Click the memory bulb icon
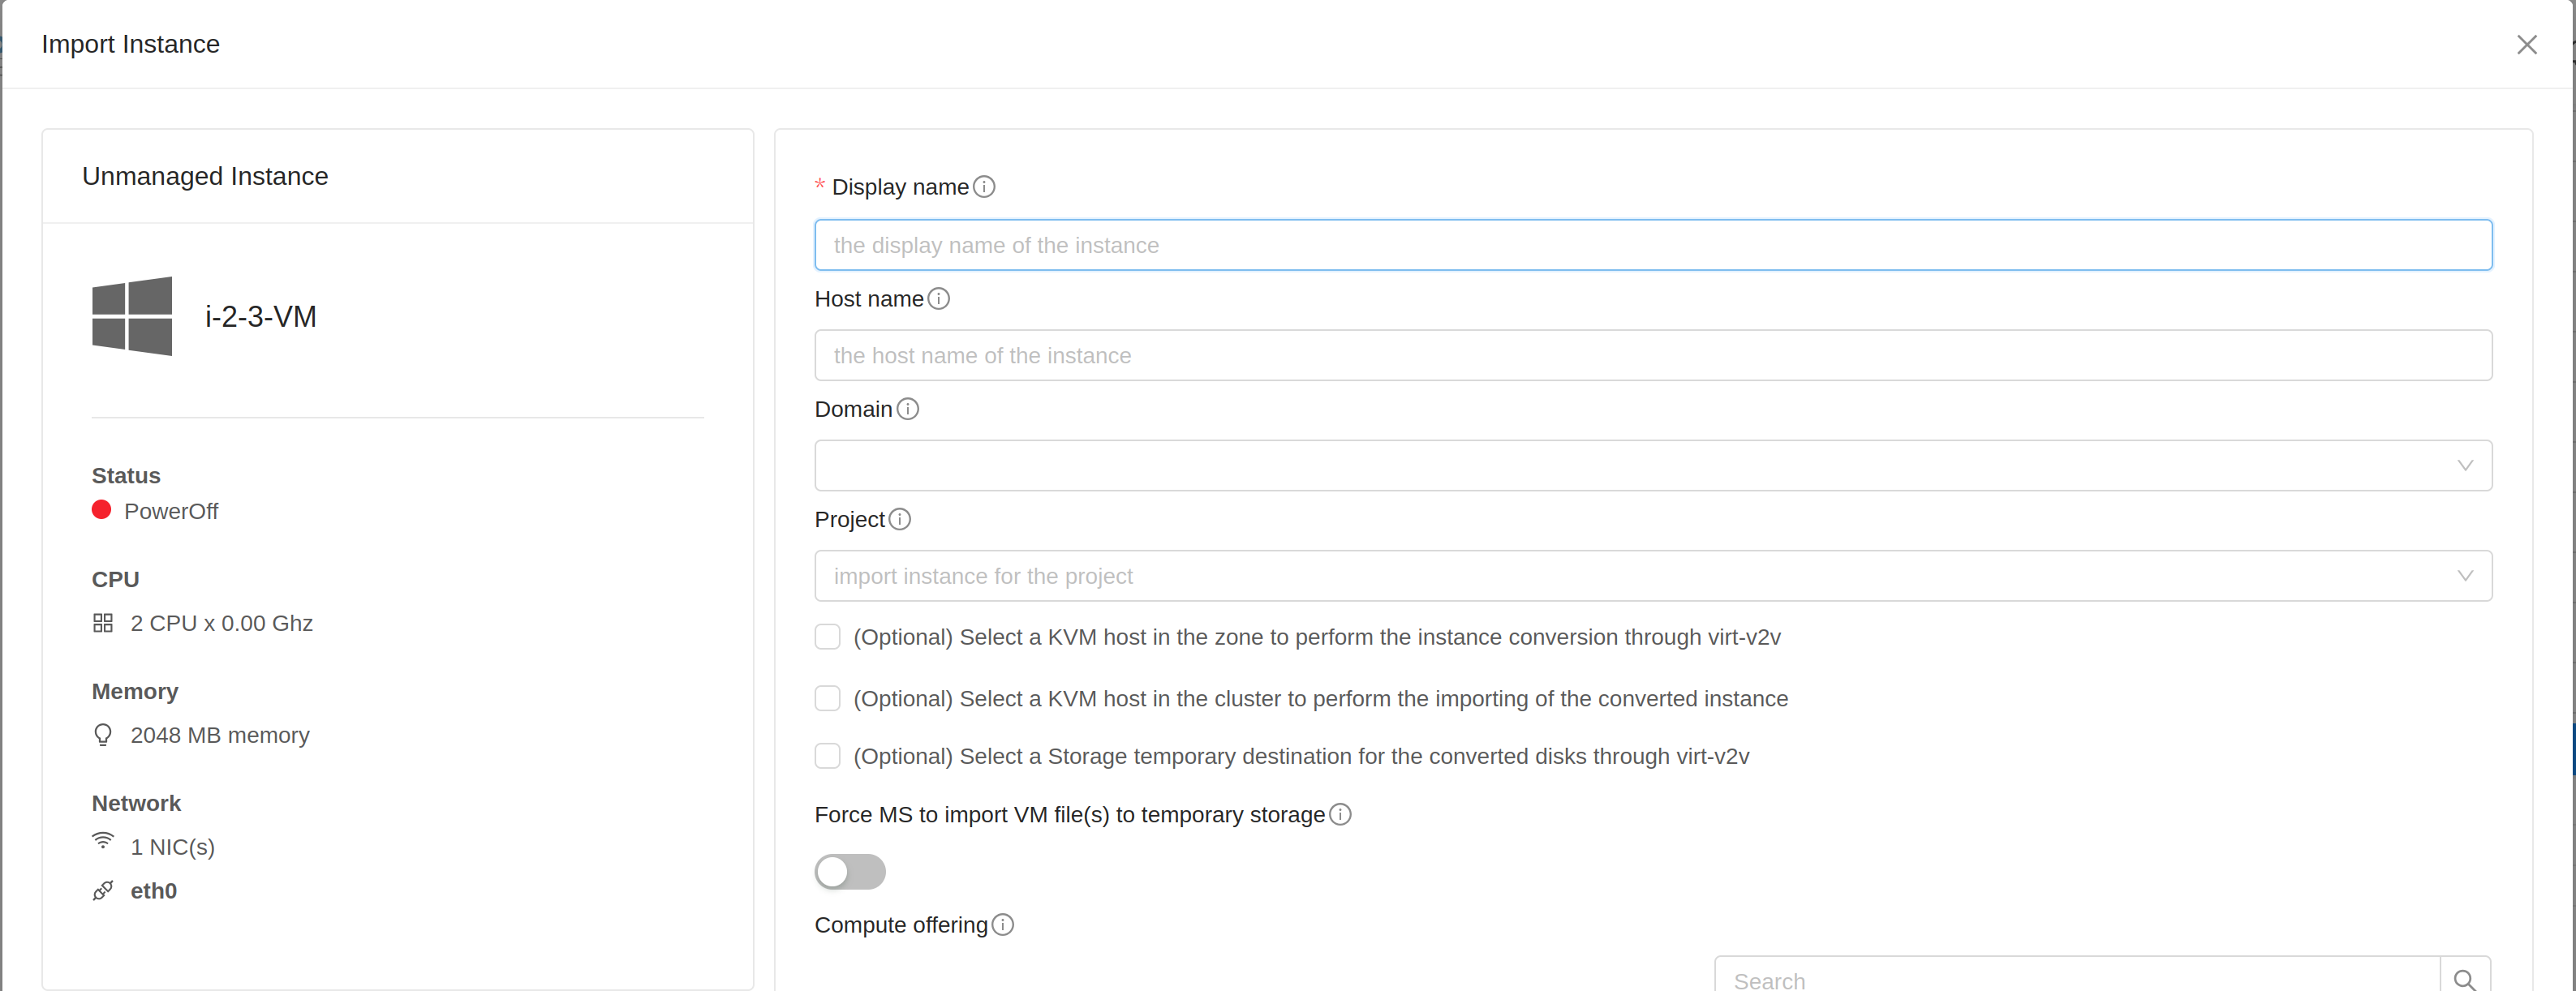The image size is (2576, 991). (x=103, y=734)
